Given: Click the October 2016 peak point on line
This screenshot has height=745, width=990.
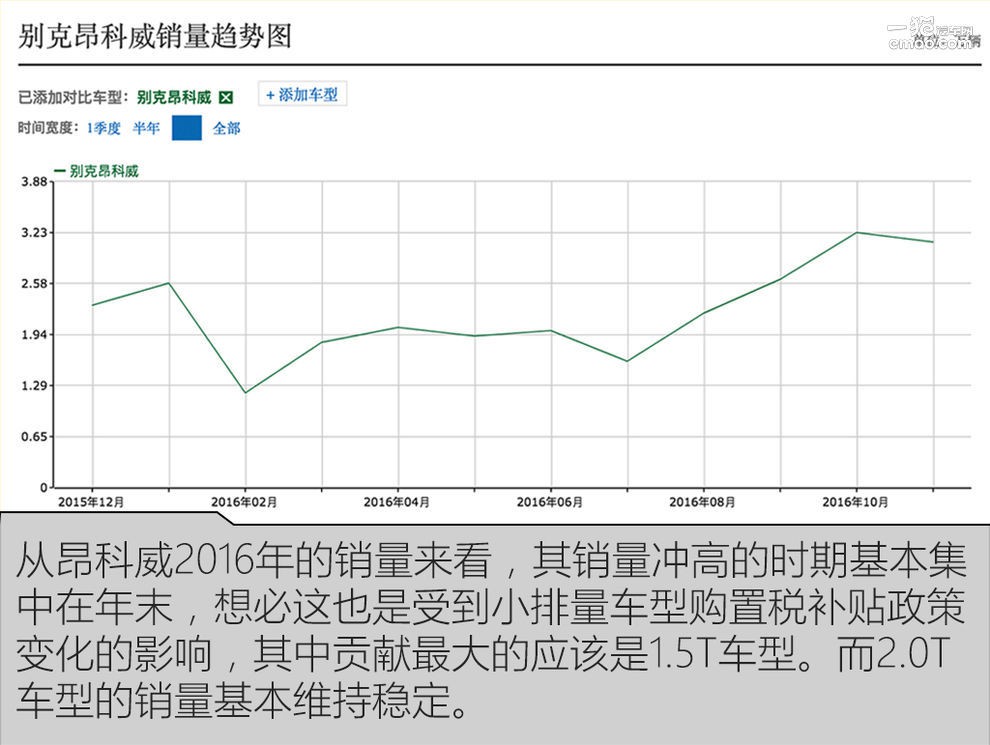Looking at the screenshot, I should point(857,232).
